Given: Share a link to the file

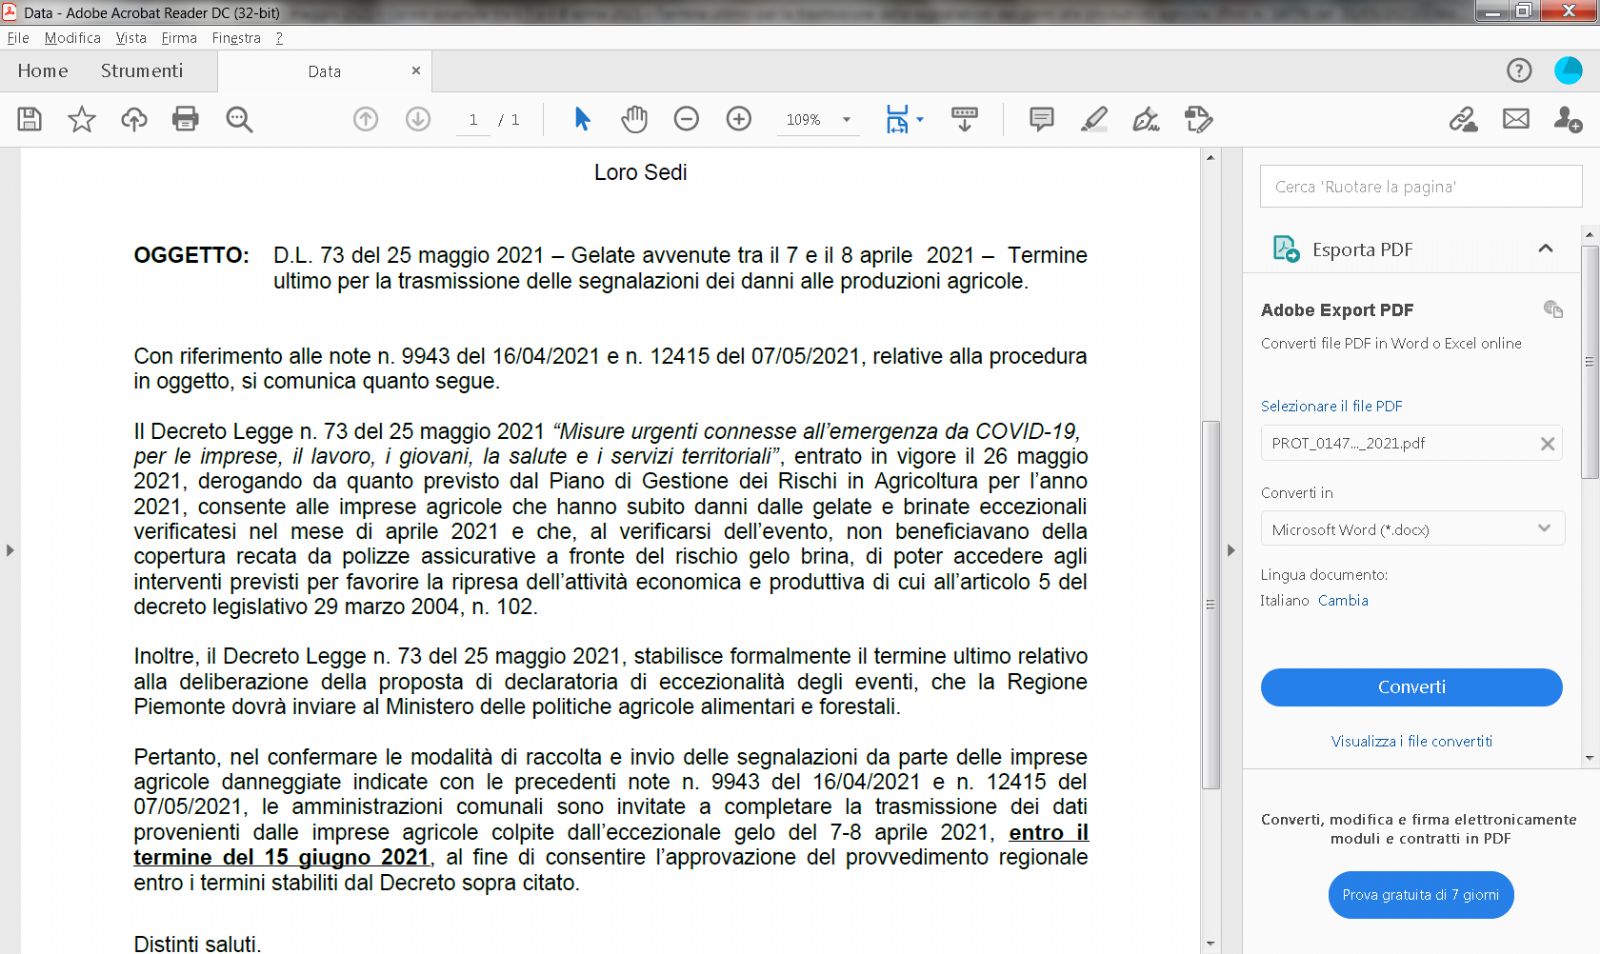Looking at the screenshot, I should 1464,119.
